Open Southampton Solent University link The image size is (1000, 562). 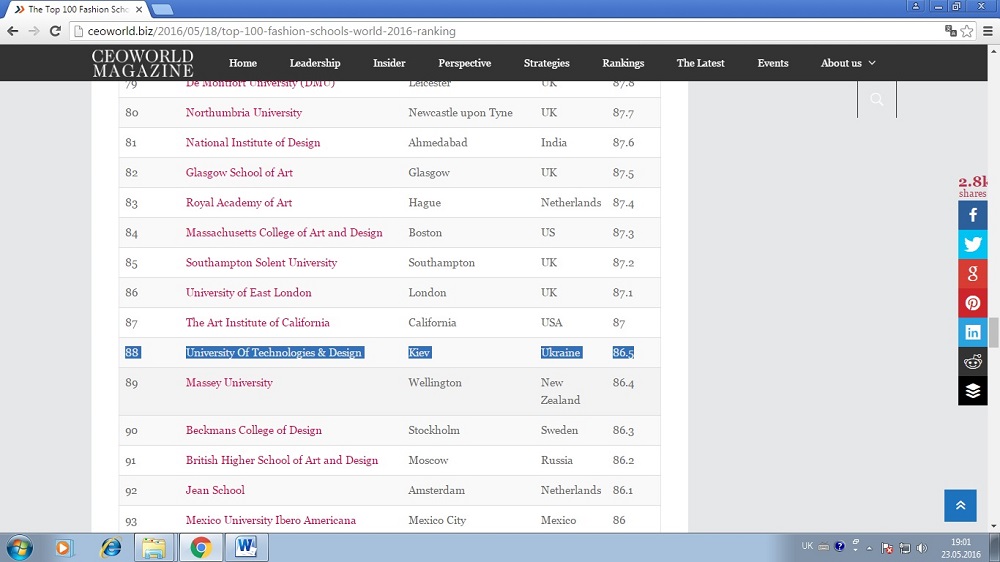pyautogui.click(x=261, y=262)
